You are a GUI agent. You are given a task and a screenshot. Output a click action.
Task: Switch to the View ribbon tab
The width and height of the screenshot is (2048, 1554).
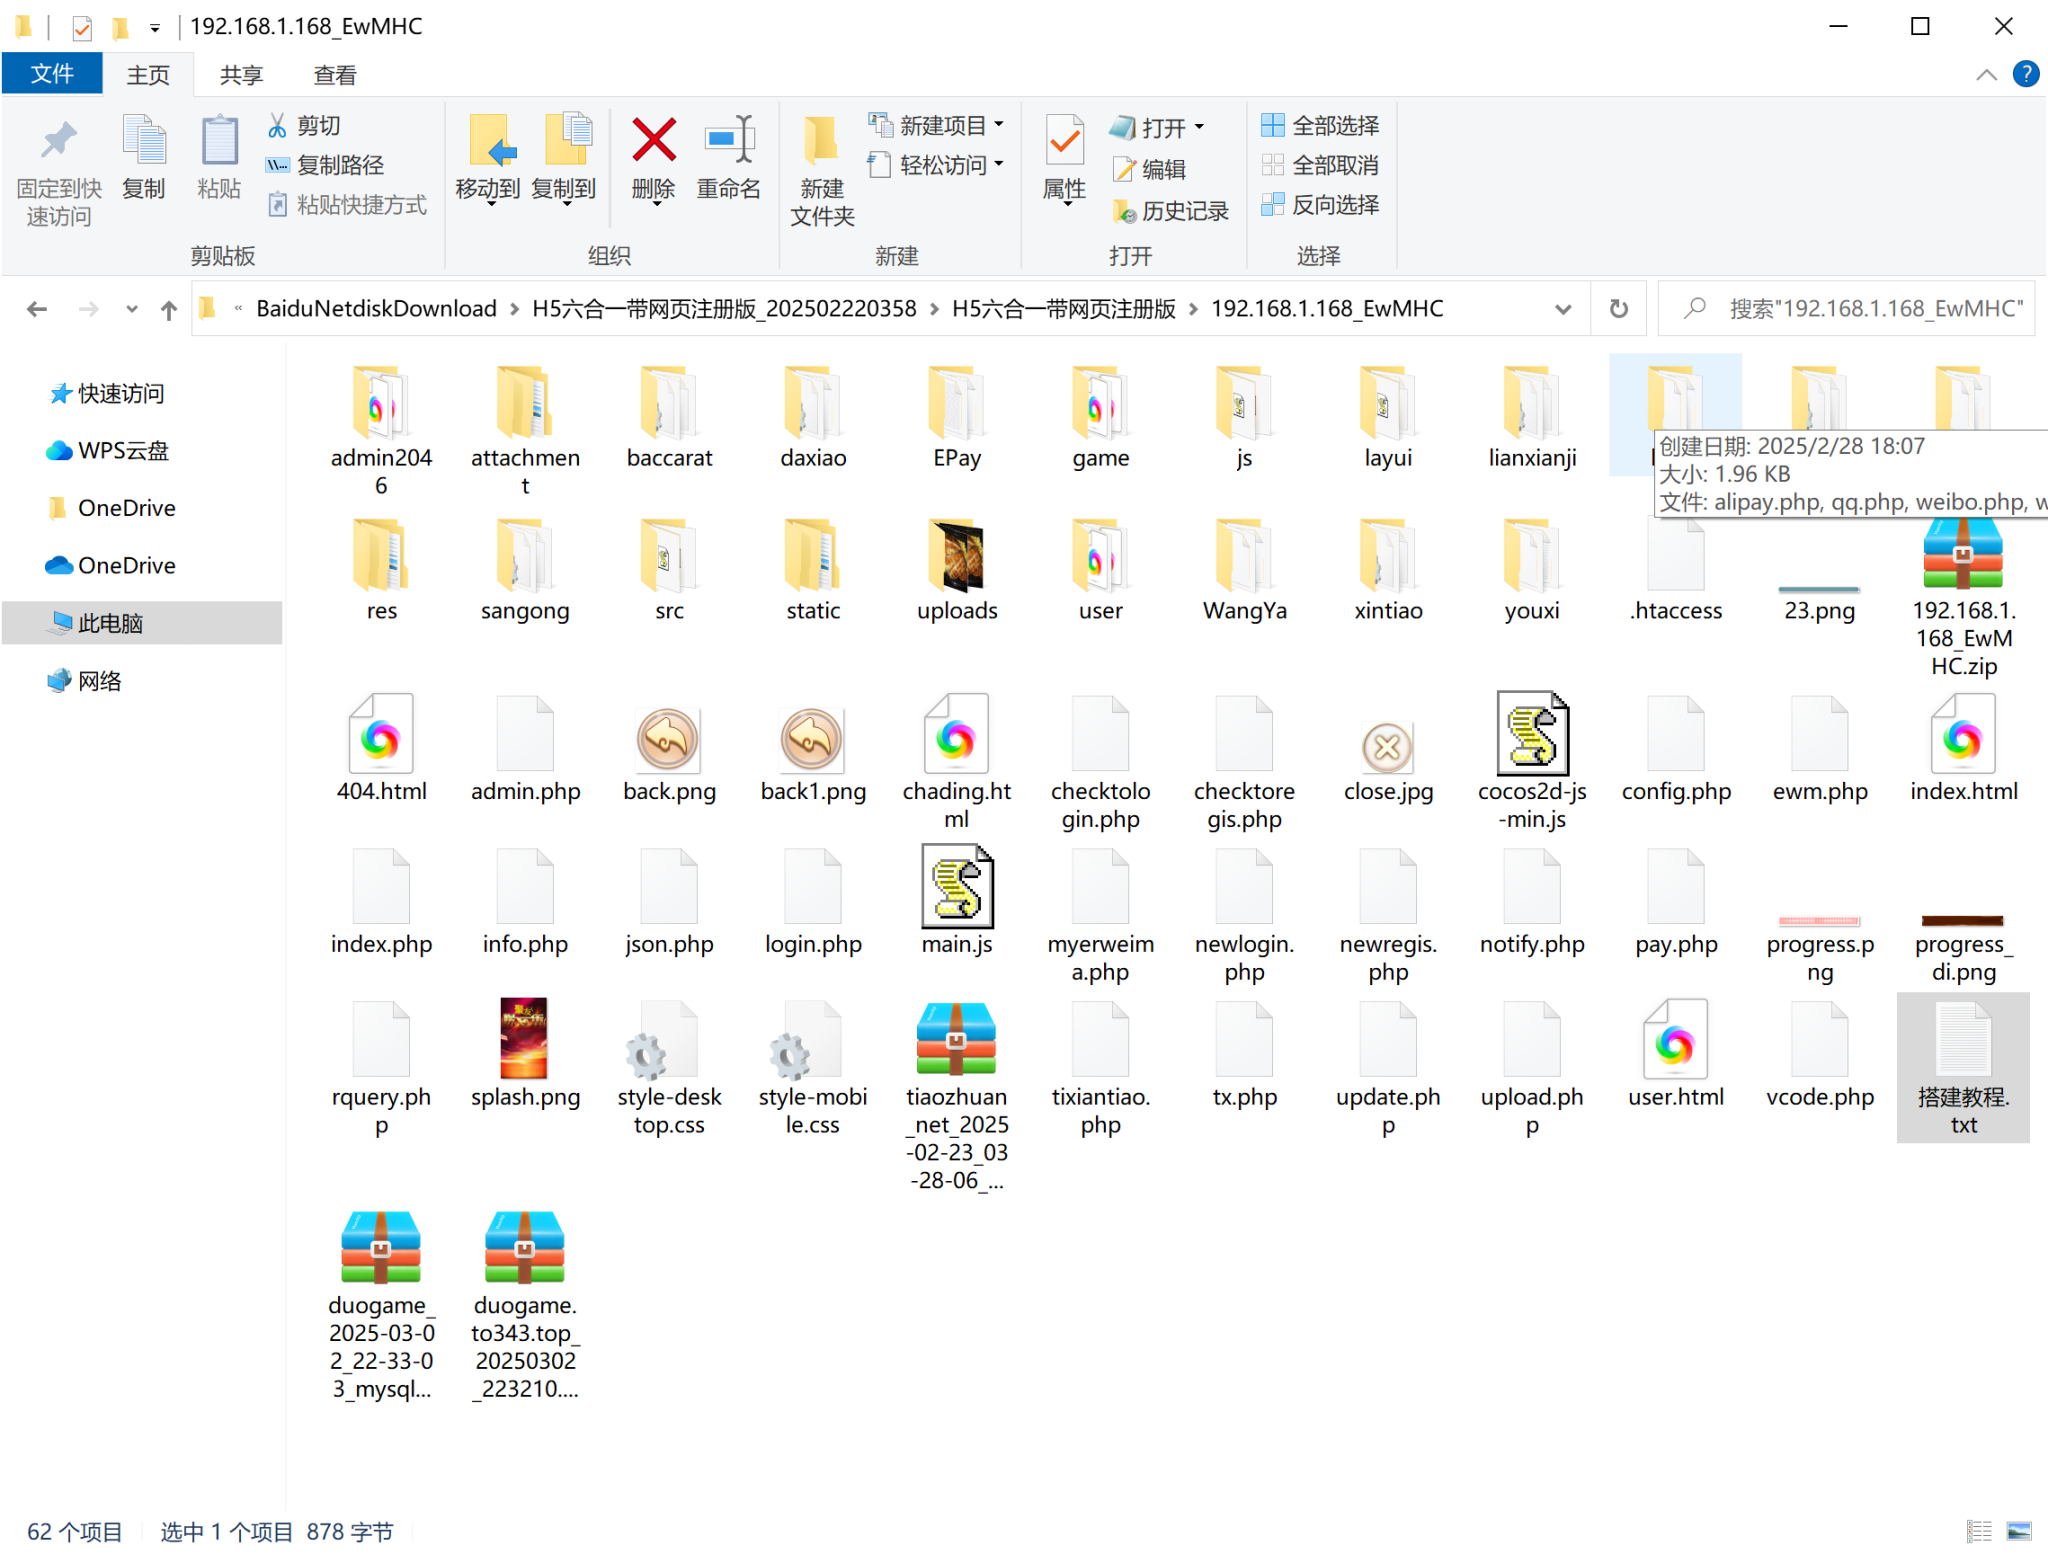(x=334, y=75)
